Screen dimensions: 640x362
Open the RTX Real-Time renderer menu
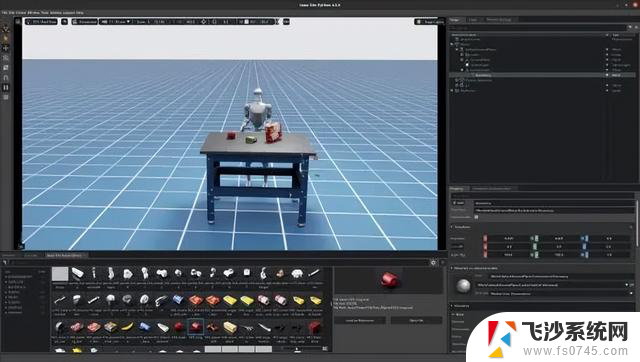tap(41, 22)
